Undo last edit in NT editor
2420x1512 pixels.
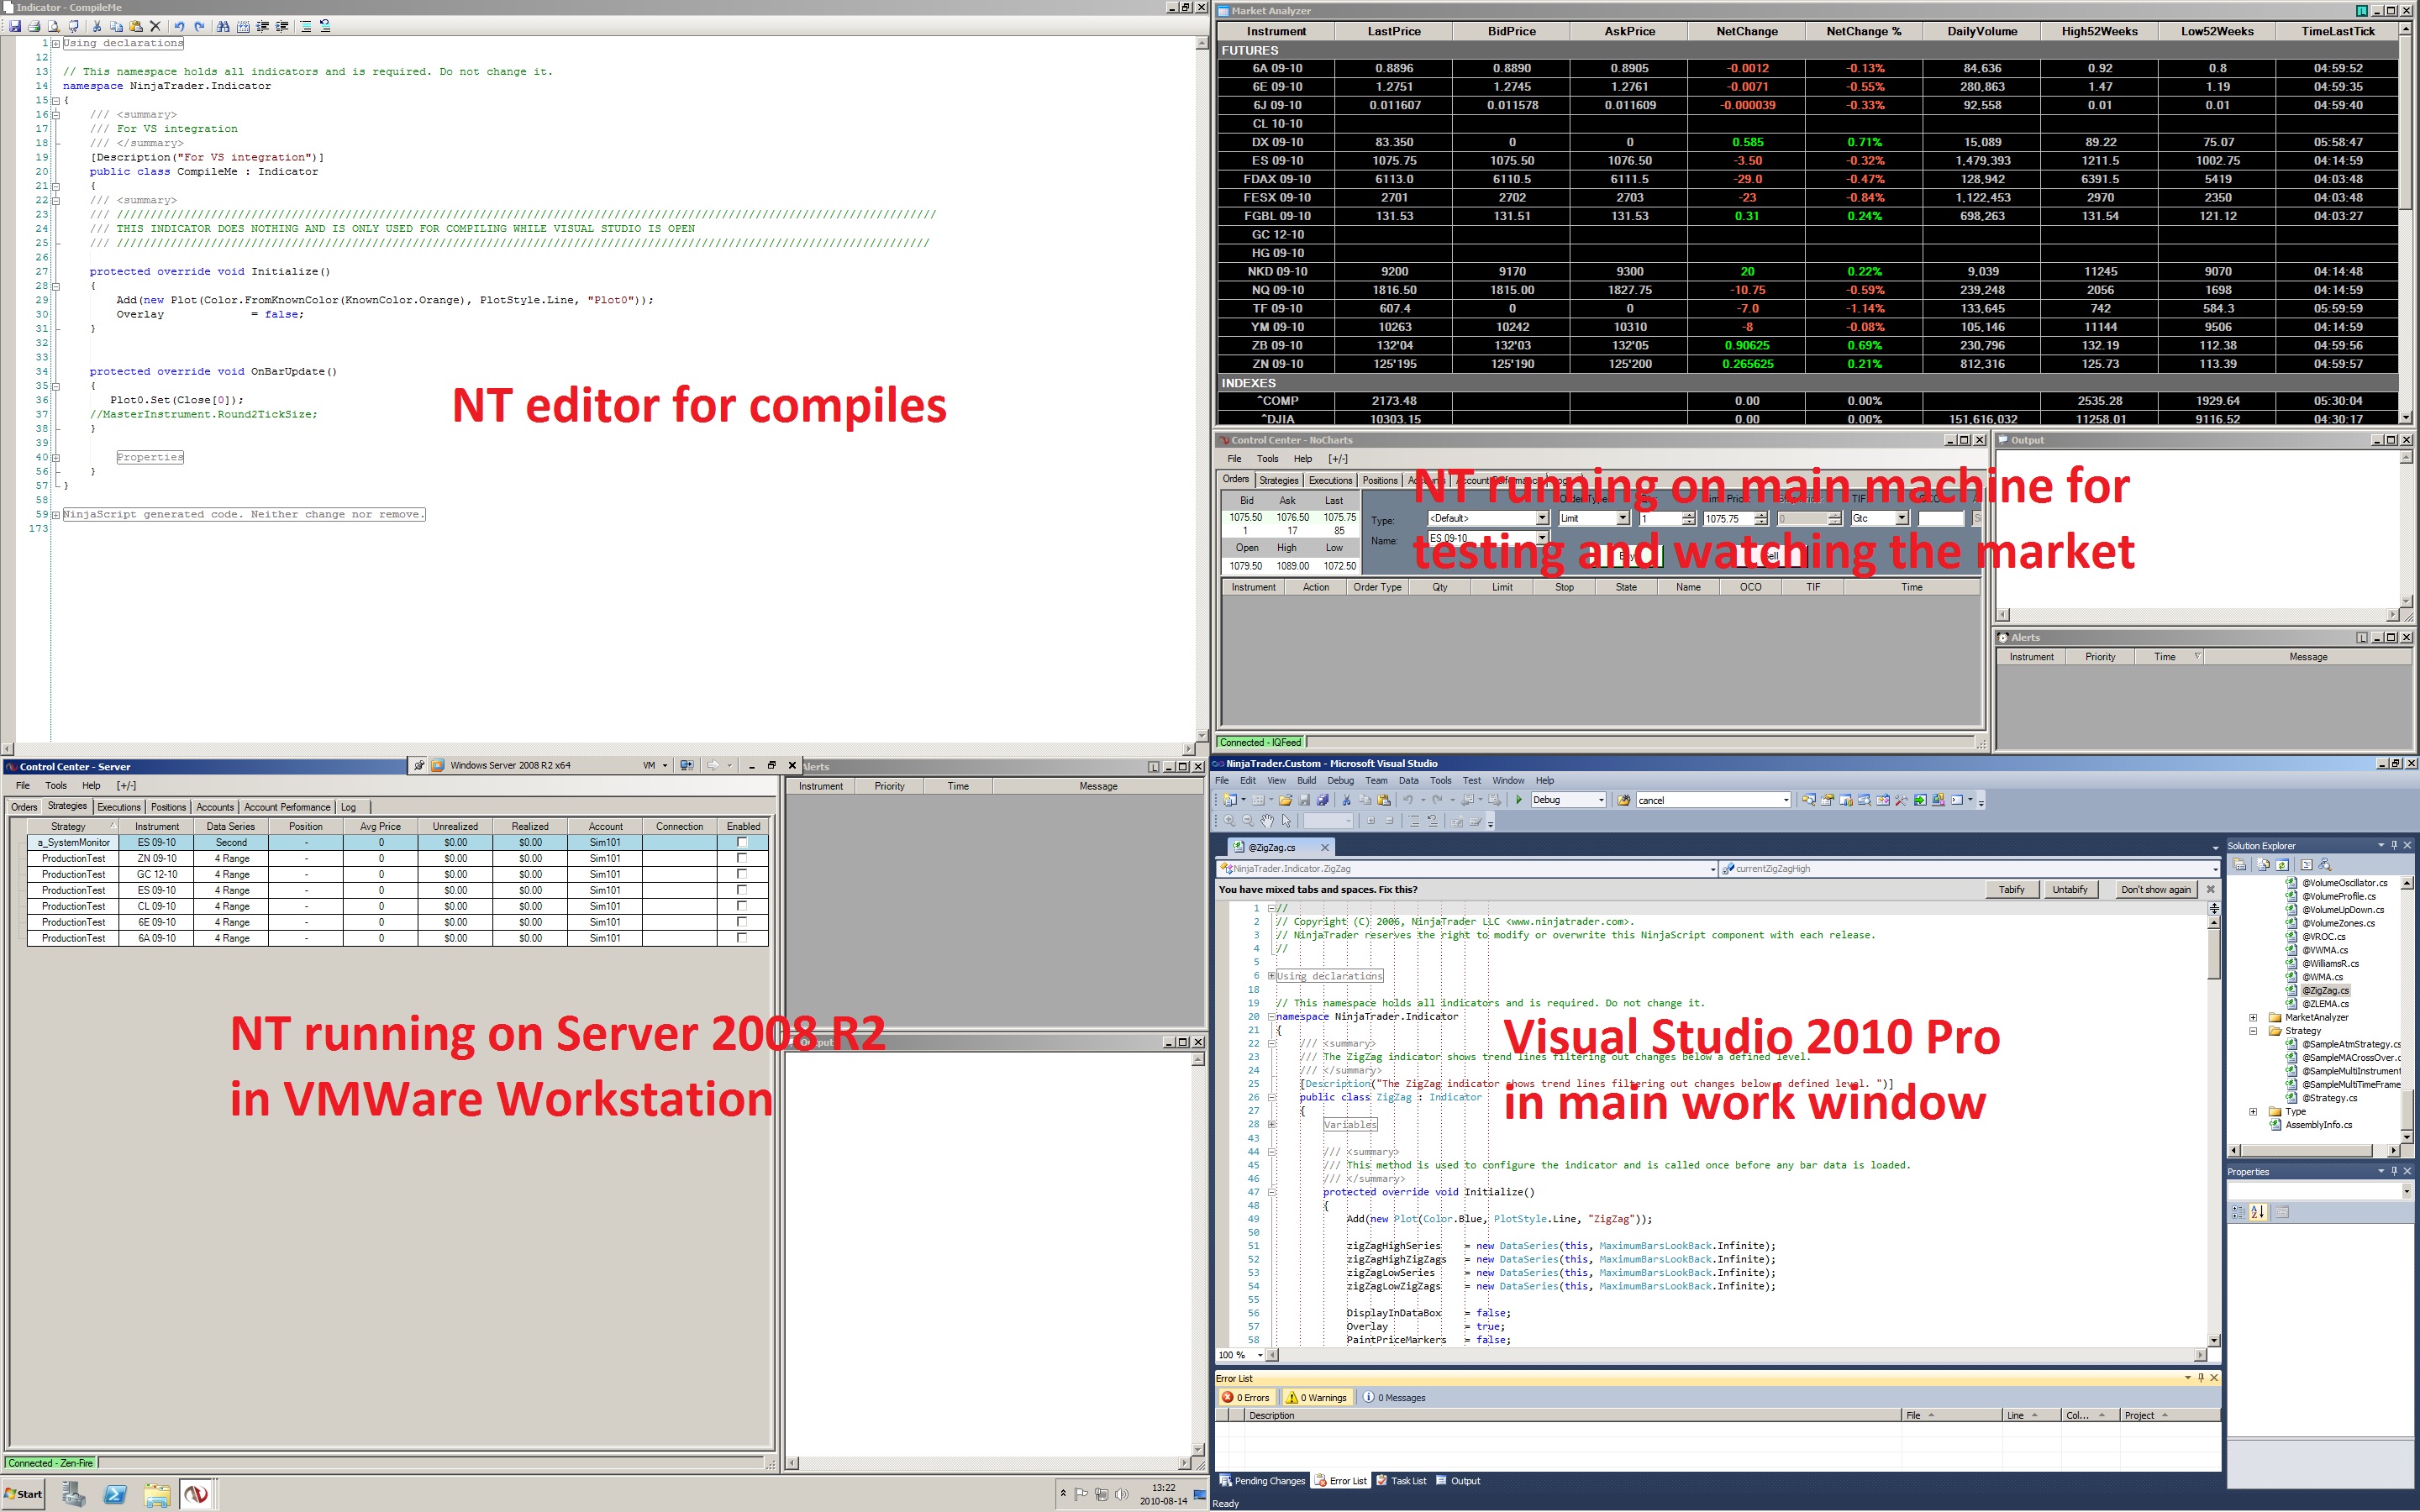tap(179, 26)
